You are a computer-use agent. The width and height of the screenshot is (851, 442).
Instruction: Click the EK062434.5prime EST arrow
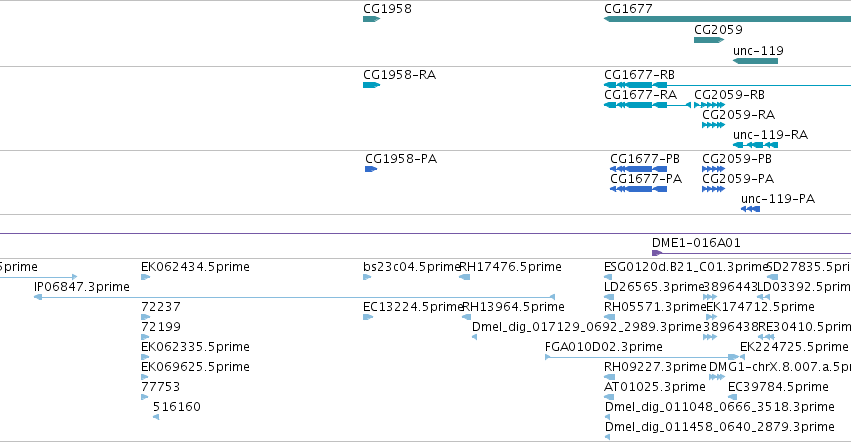[x=145, y=277]
